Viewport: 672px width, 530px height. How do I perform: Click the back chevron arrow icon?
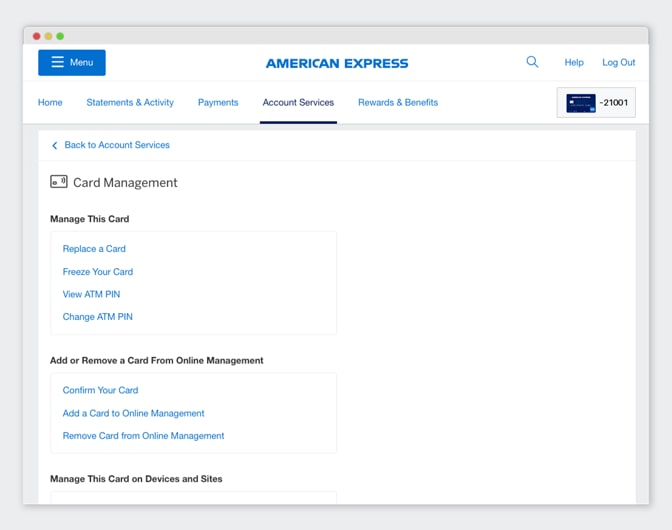pos(54,146)
